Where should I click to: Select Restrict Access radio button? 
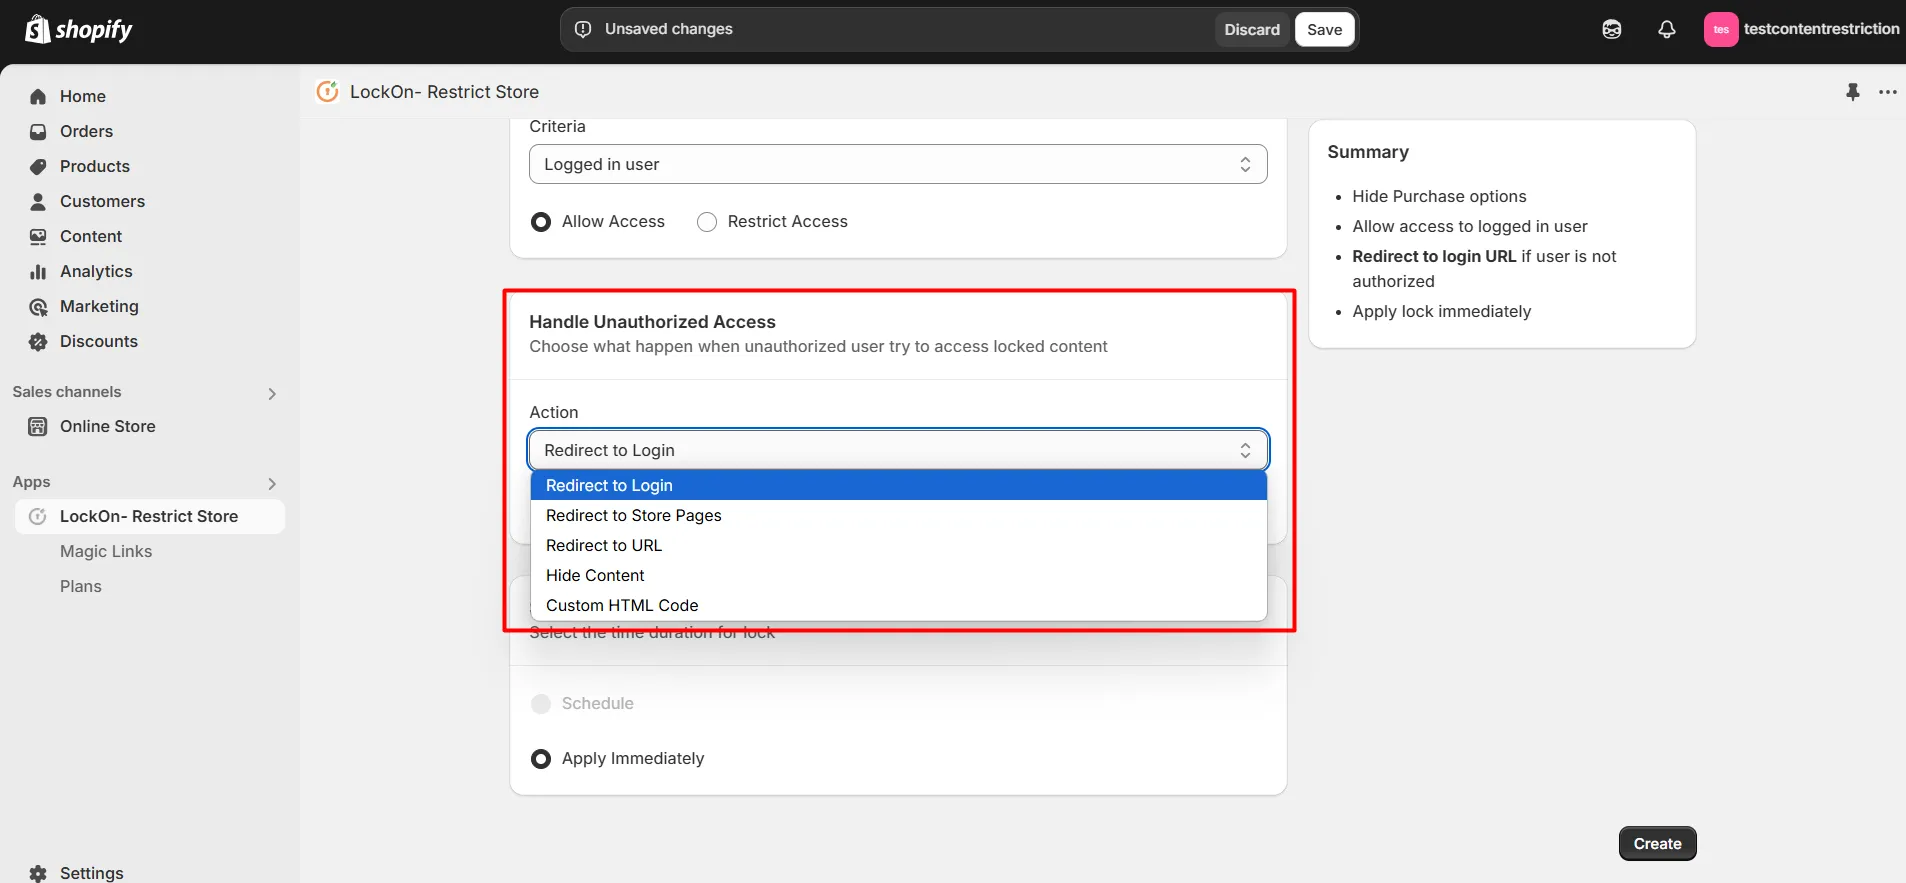point(707,221)
